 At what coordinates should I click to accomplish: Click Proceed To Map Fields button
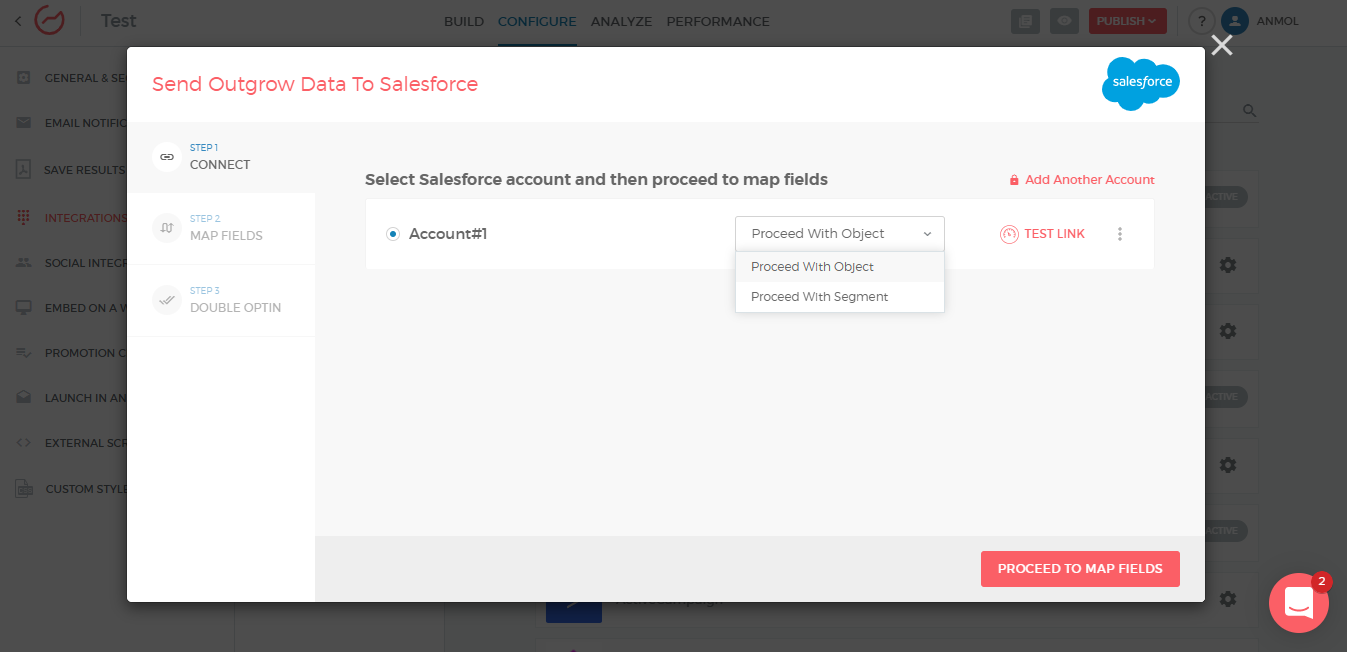(1080, 569)
